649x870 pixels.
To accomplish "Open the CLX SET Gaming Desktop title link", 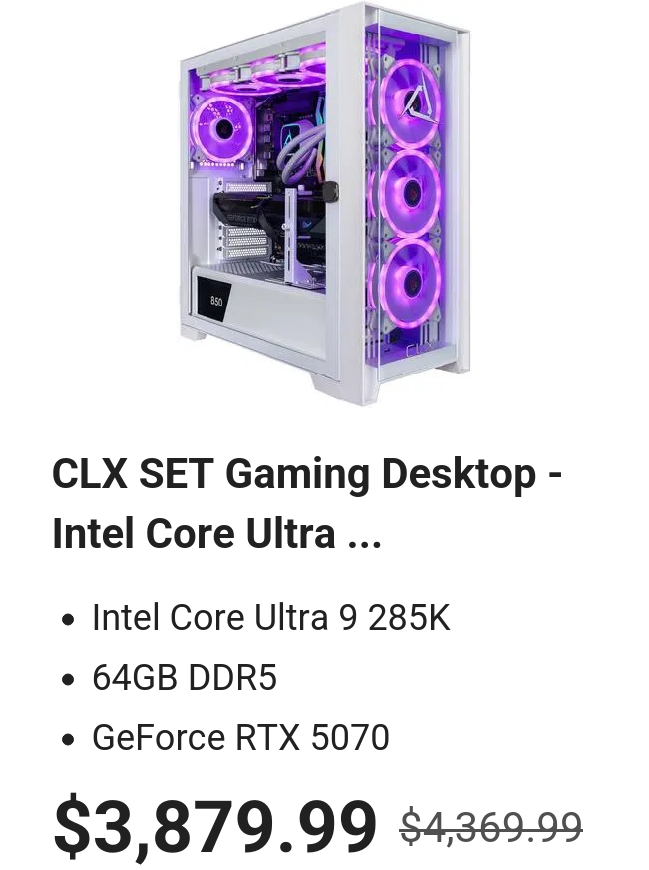I will click(x=307, y=503).
